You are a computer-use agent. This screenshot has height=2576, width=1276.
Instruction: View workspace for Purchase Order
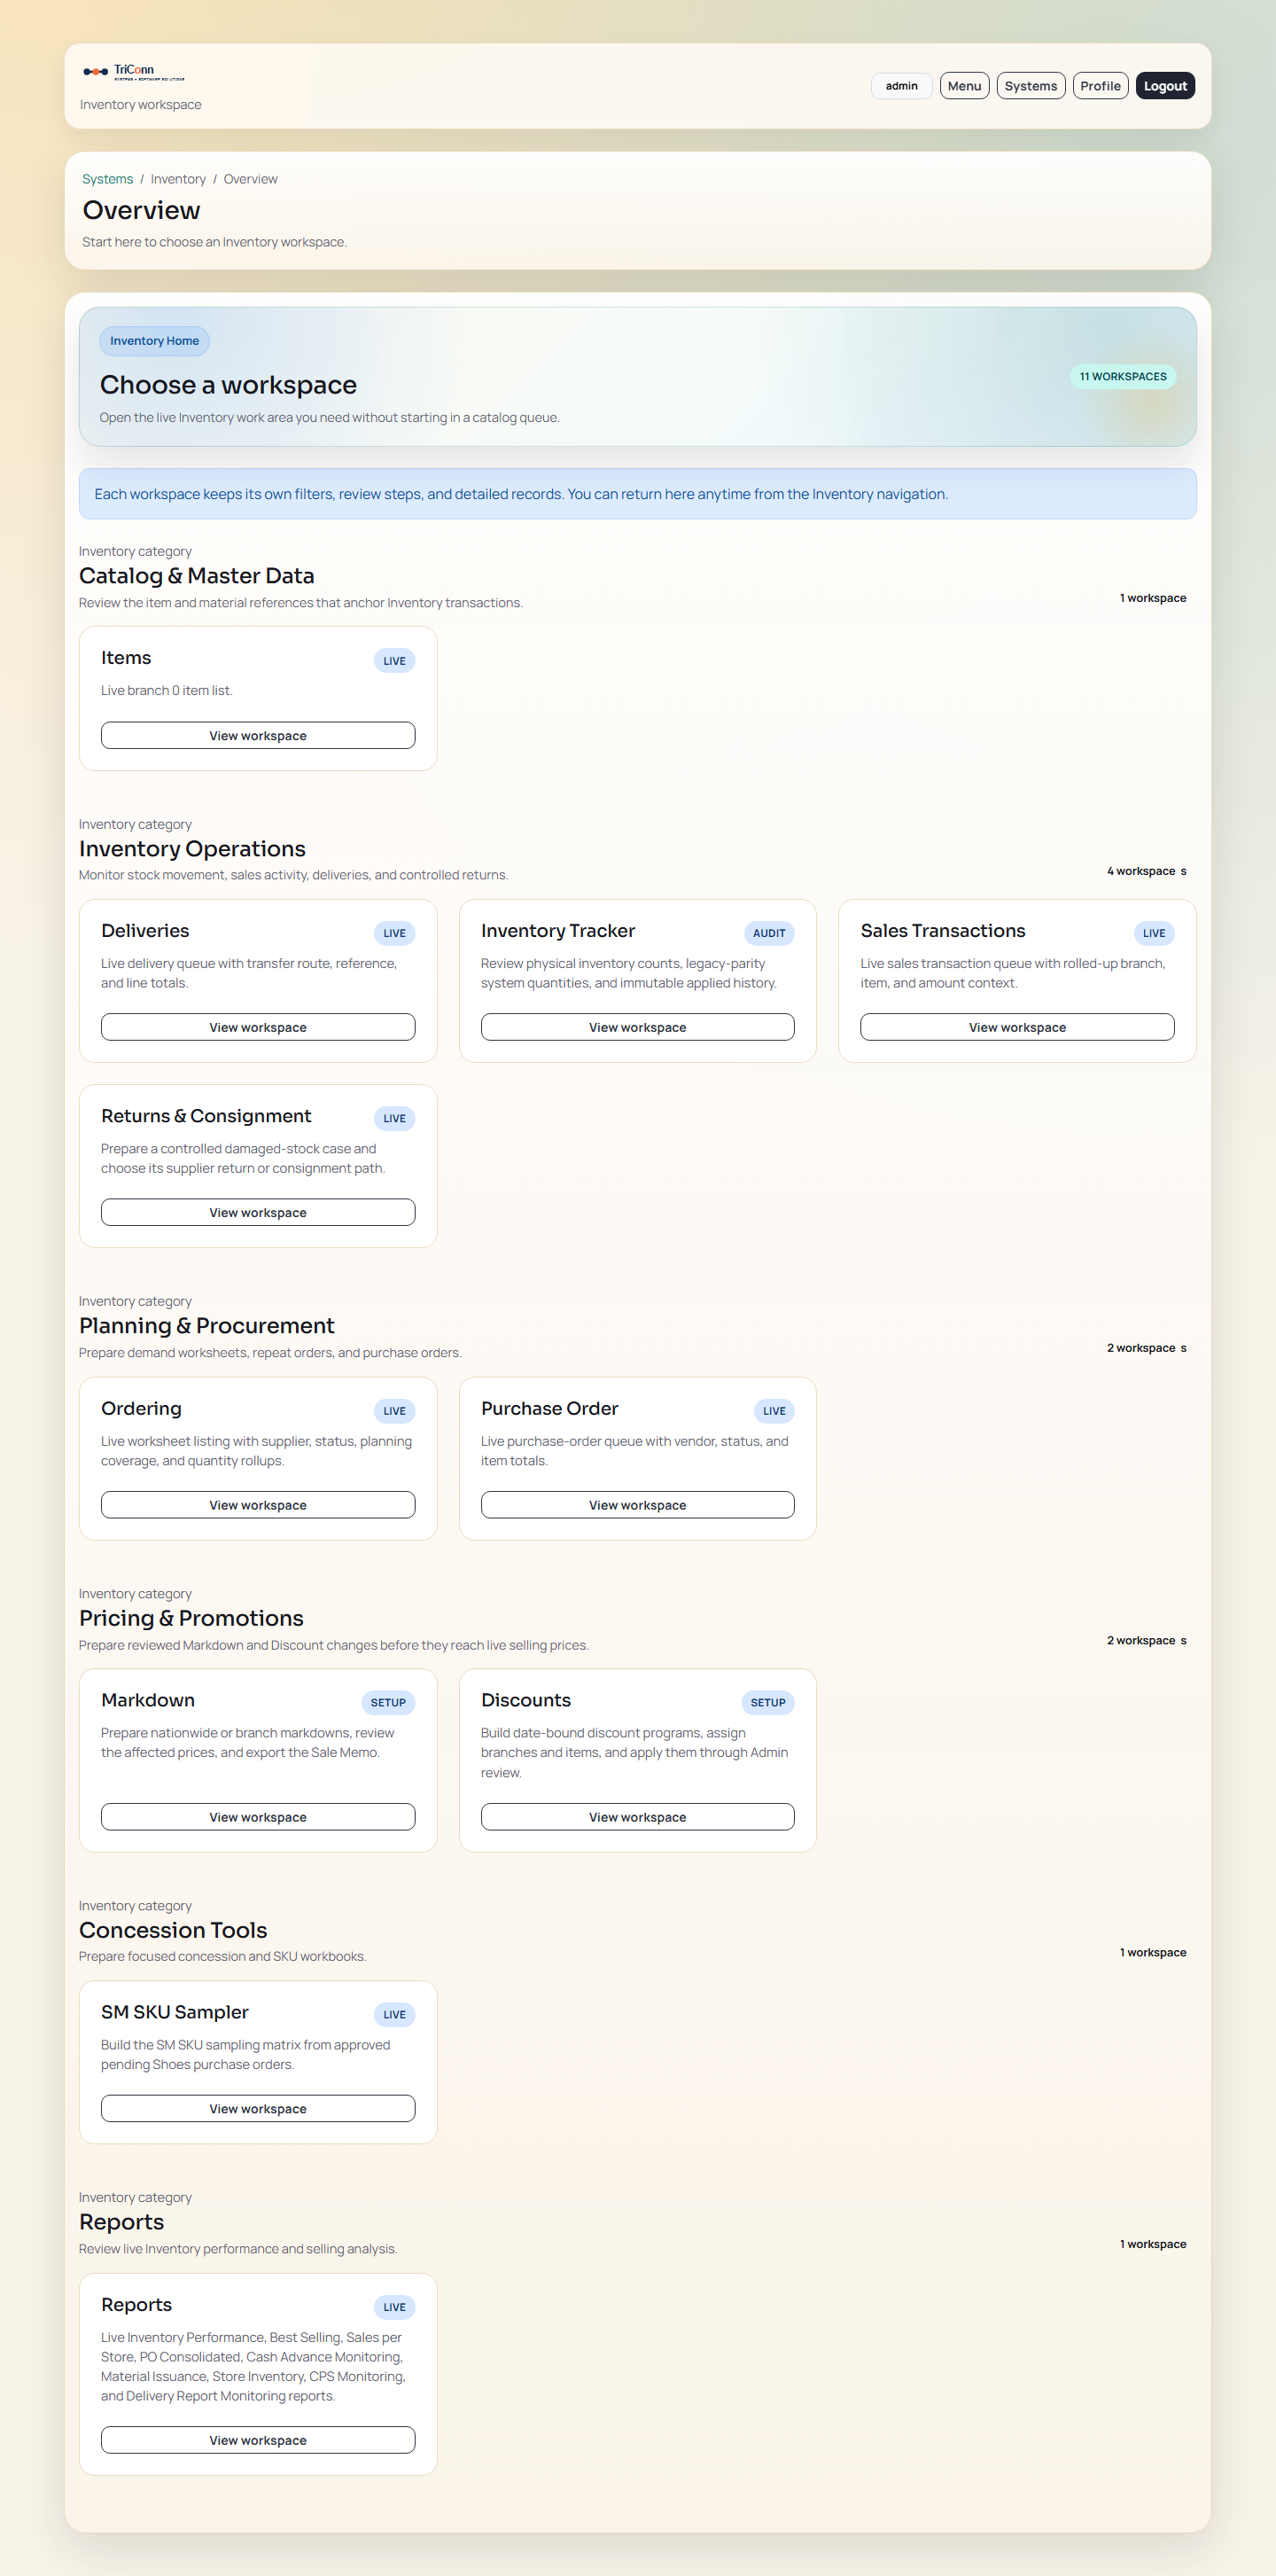tap(637, 1505)
